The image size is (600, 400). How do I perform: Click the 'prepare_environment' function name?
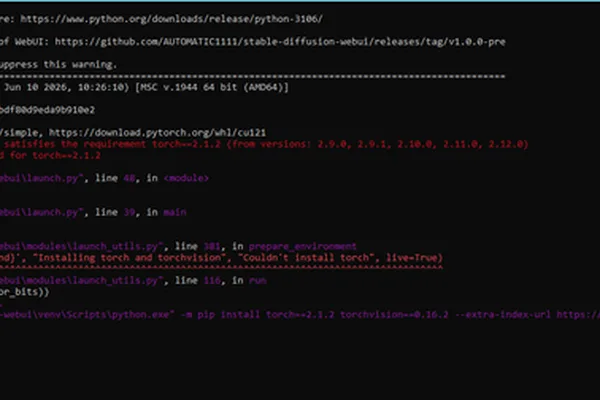[302, 247]
